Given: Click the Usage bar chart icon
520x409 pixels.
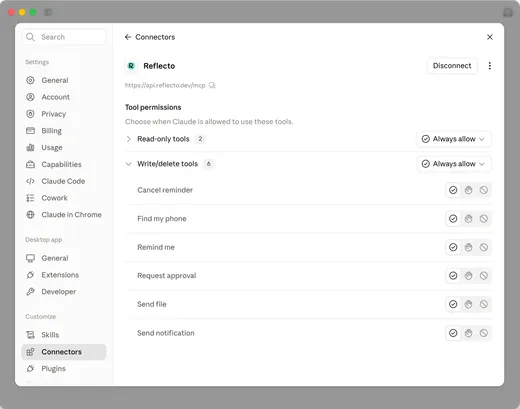Looking at the screenshot, I should (x=30, y=147).
